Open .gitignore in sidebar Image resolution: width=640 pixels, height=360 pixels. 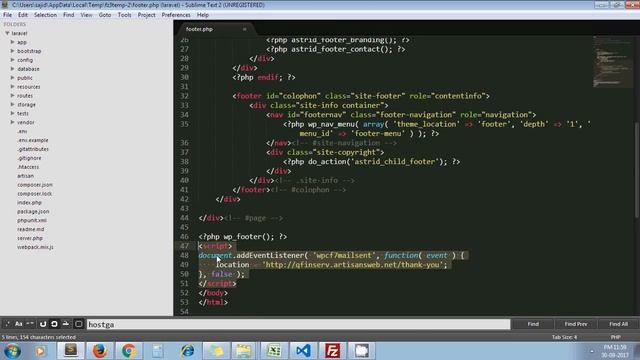29,158
